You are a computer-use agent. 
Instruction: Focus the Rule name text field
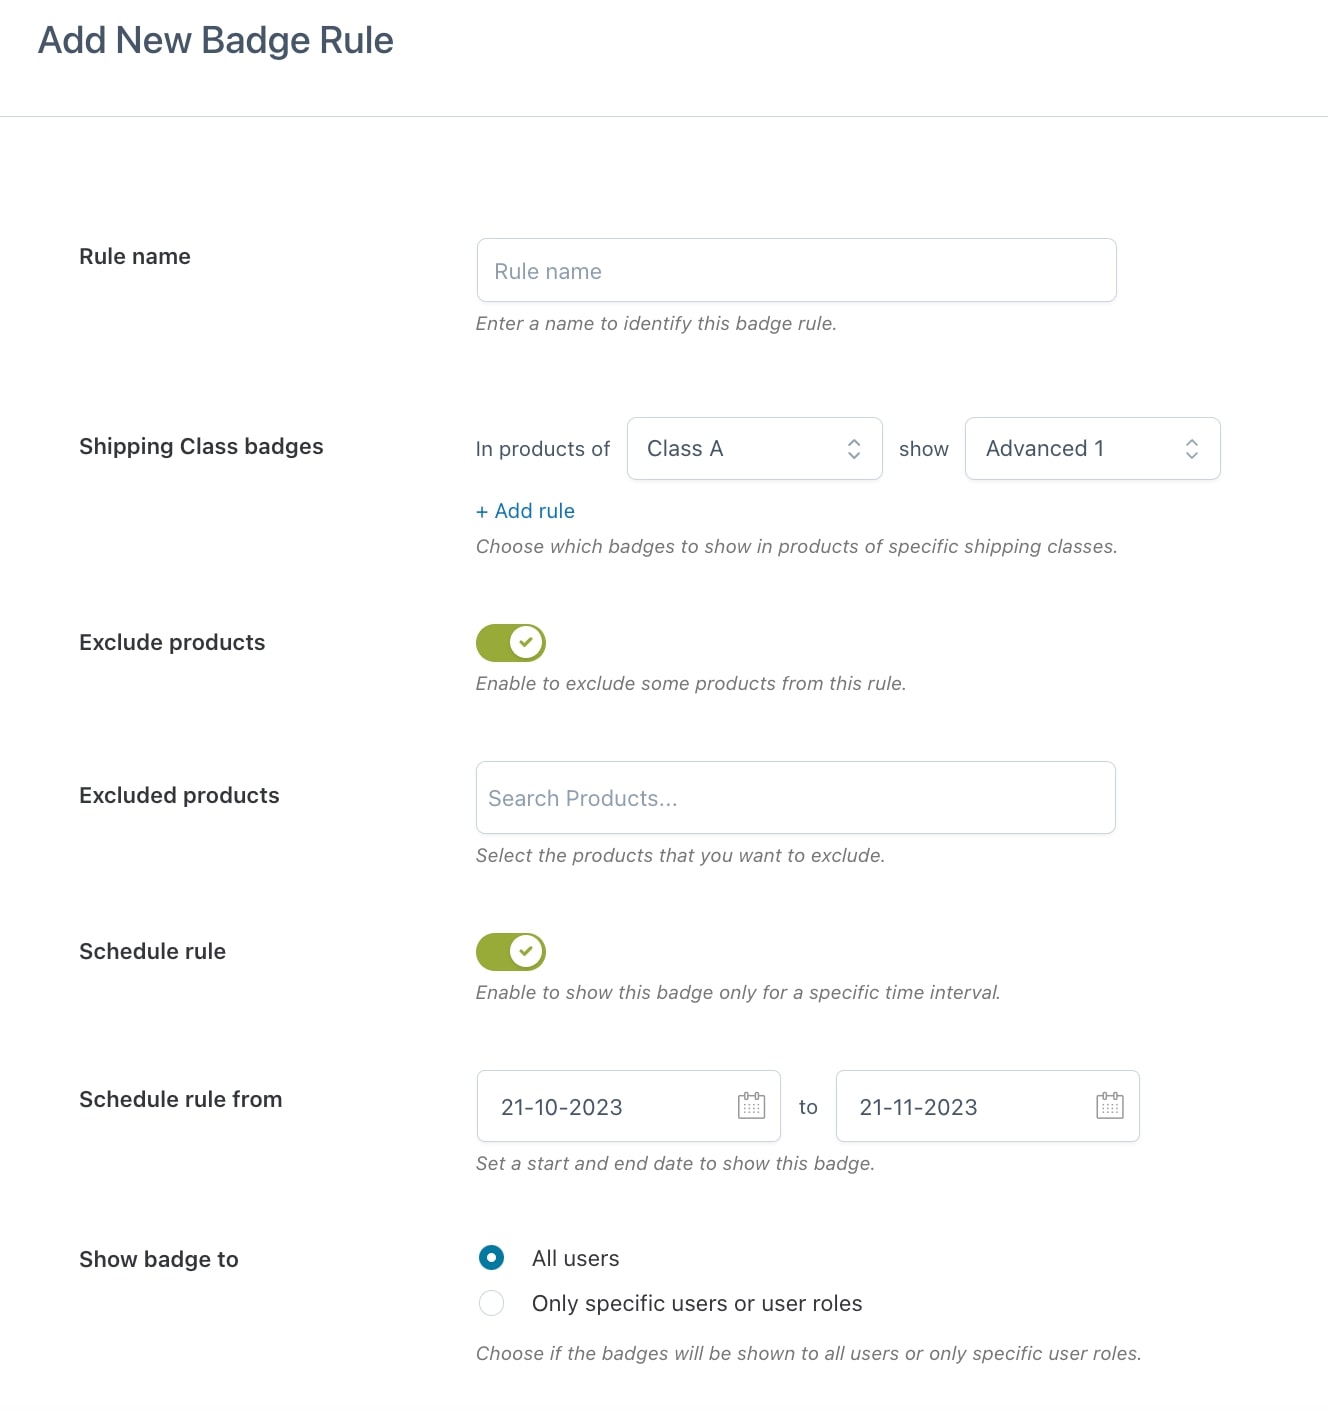point(797,270)
